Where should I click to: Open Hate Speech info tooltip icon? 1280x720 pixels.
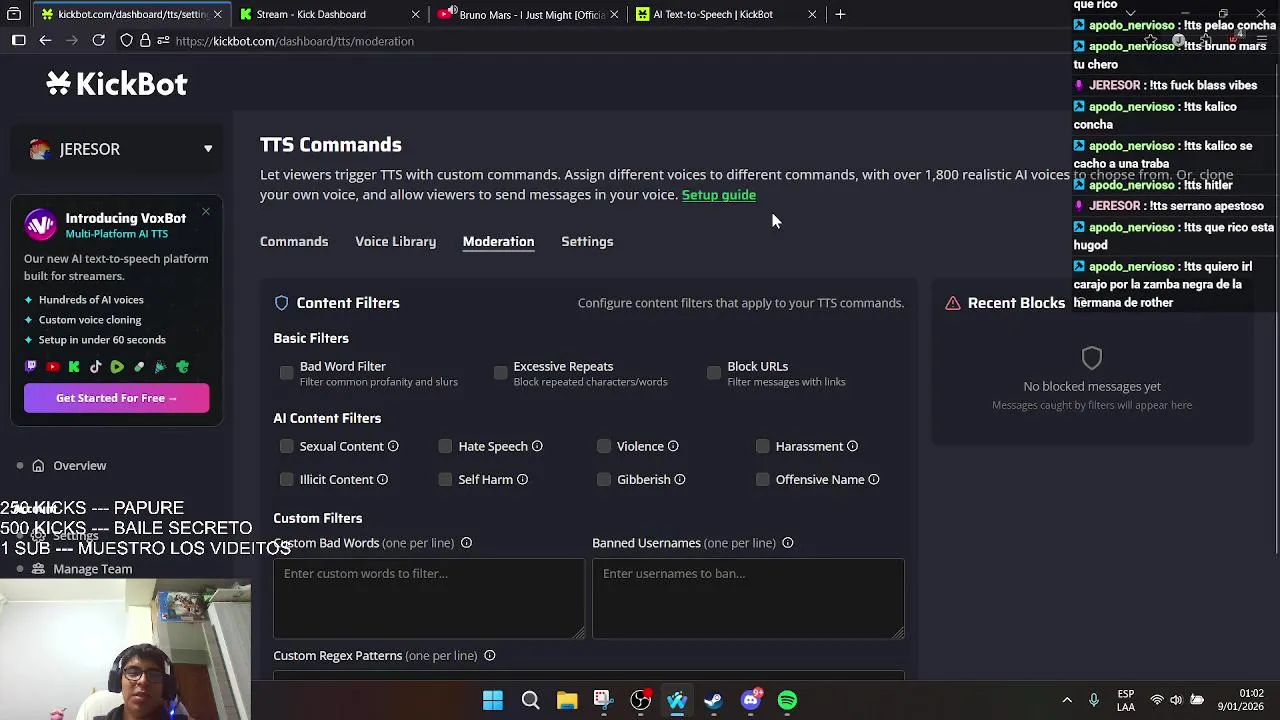click(x=537, y=446)
